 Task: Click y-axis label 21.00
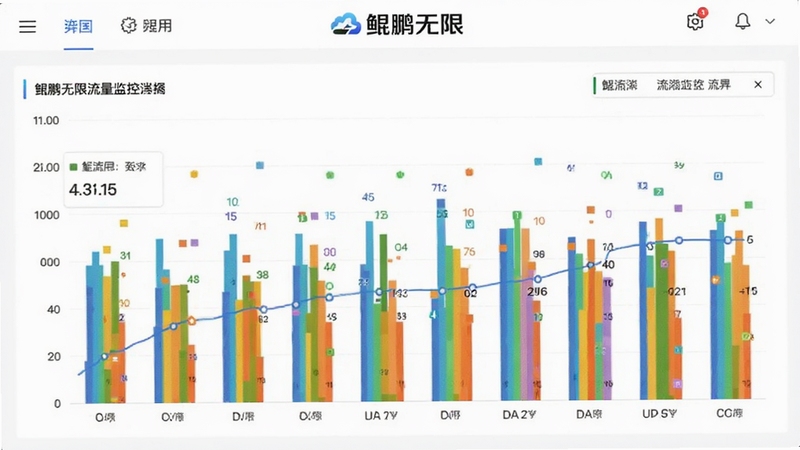46,167
